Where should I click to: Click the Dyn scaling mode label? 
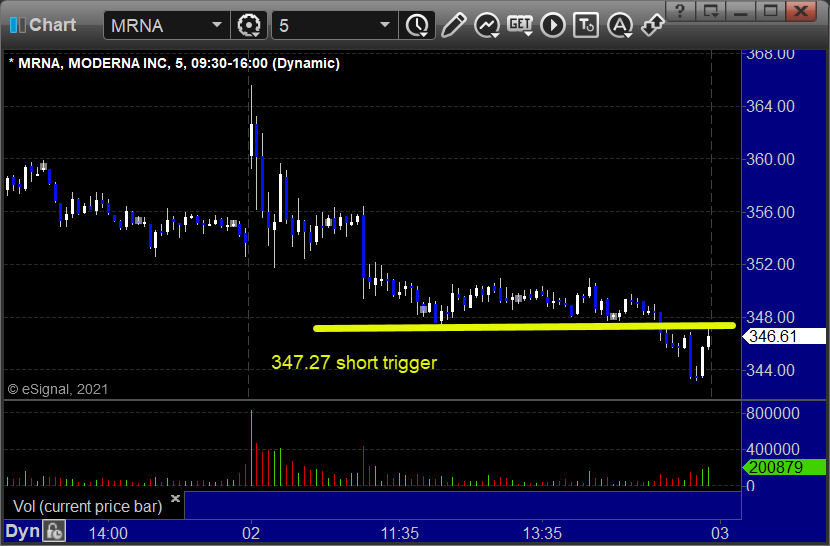23,531
